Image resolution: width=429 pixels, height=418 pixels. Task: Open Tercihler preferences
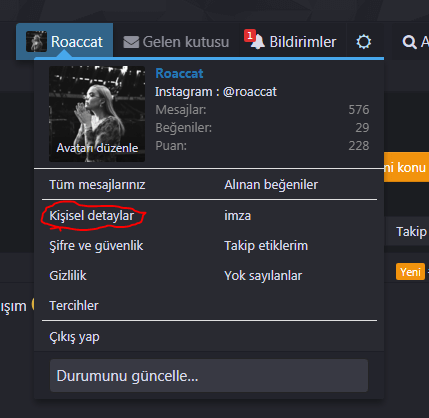click(74, 306)
